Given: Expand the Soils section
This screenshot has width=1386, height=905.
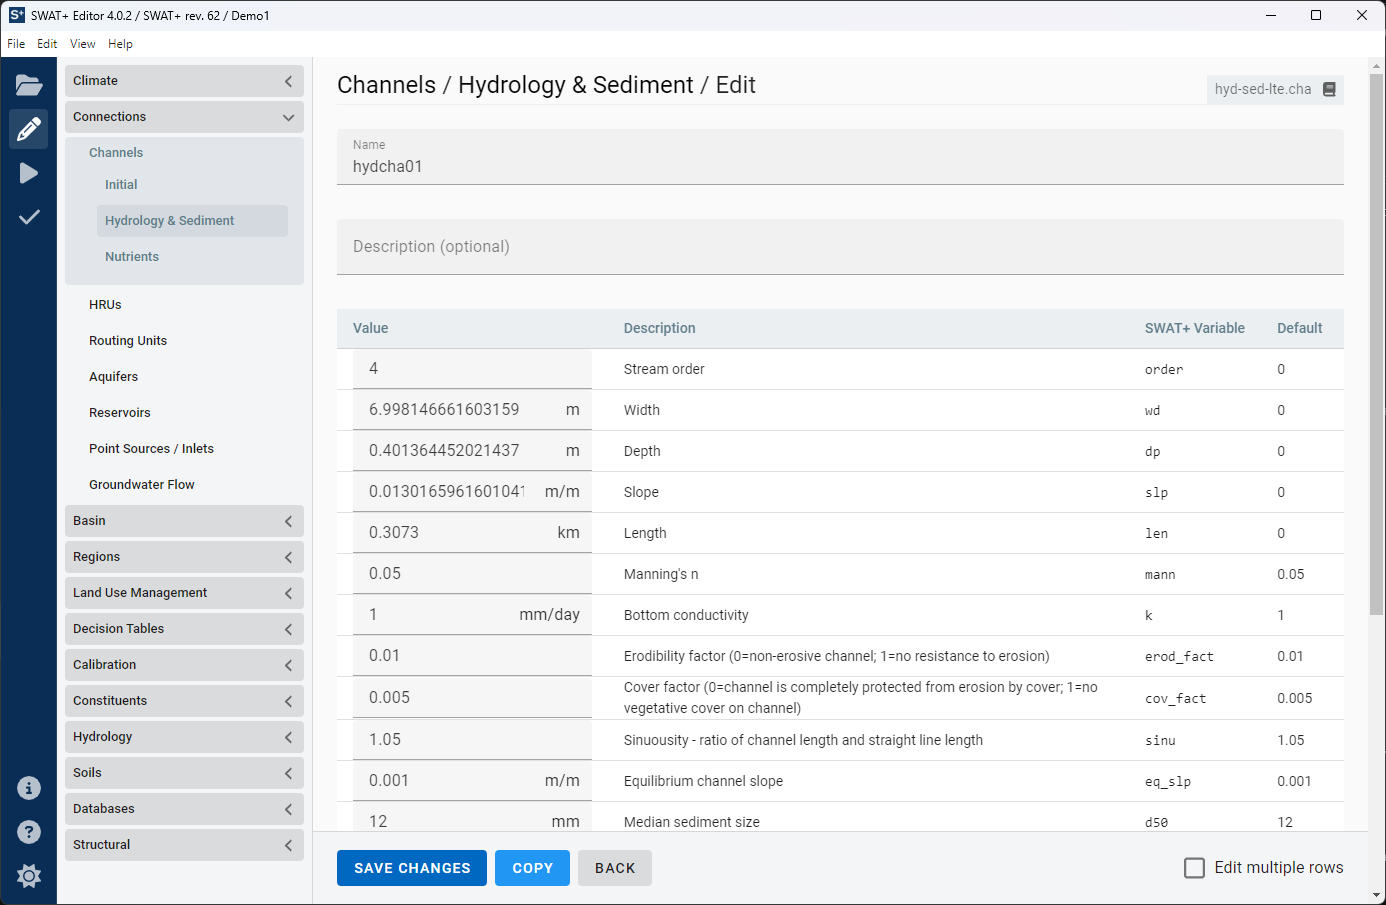Looking at the screenshot, I should tap(184, 773).
